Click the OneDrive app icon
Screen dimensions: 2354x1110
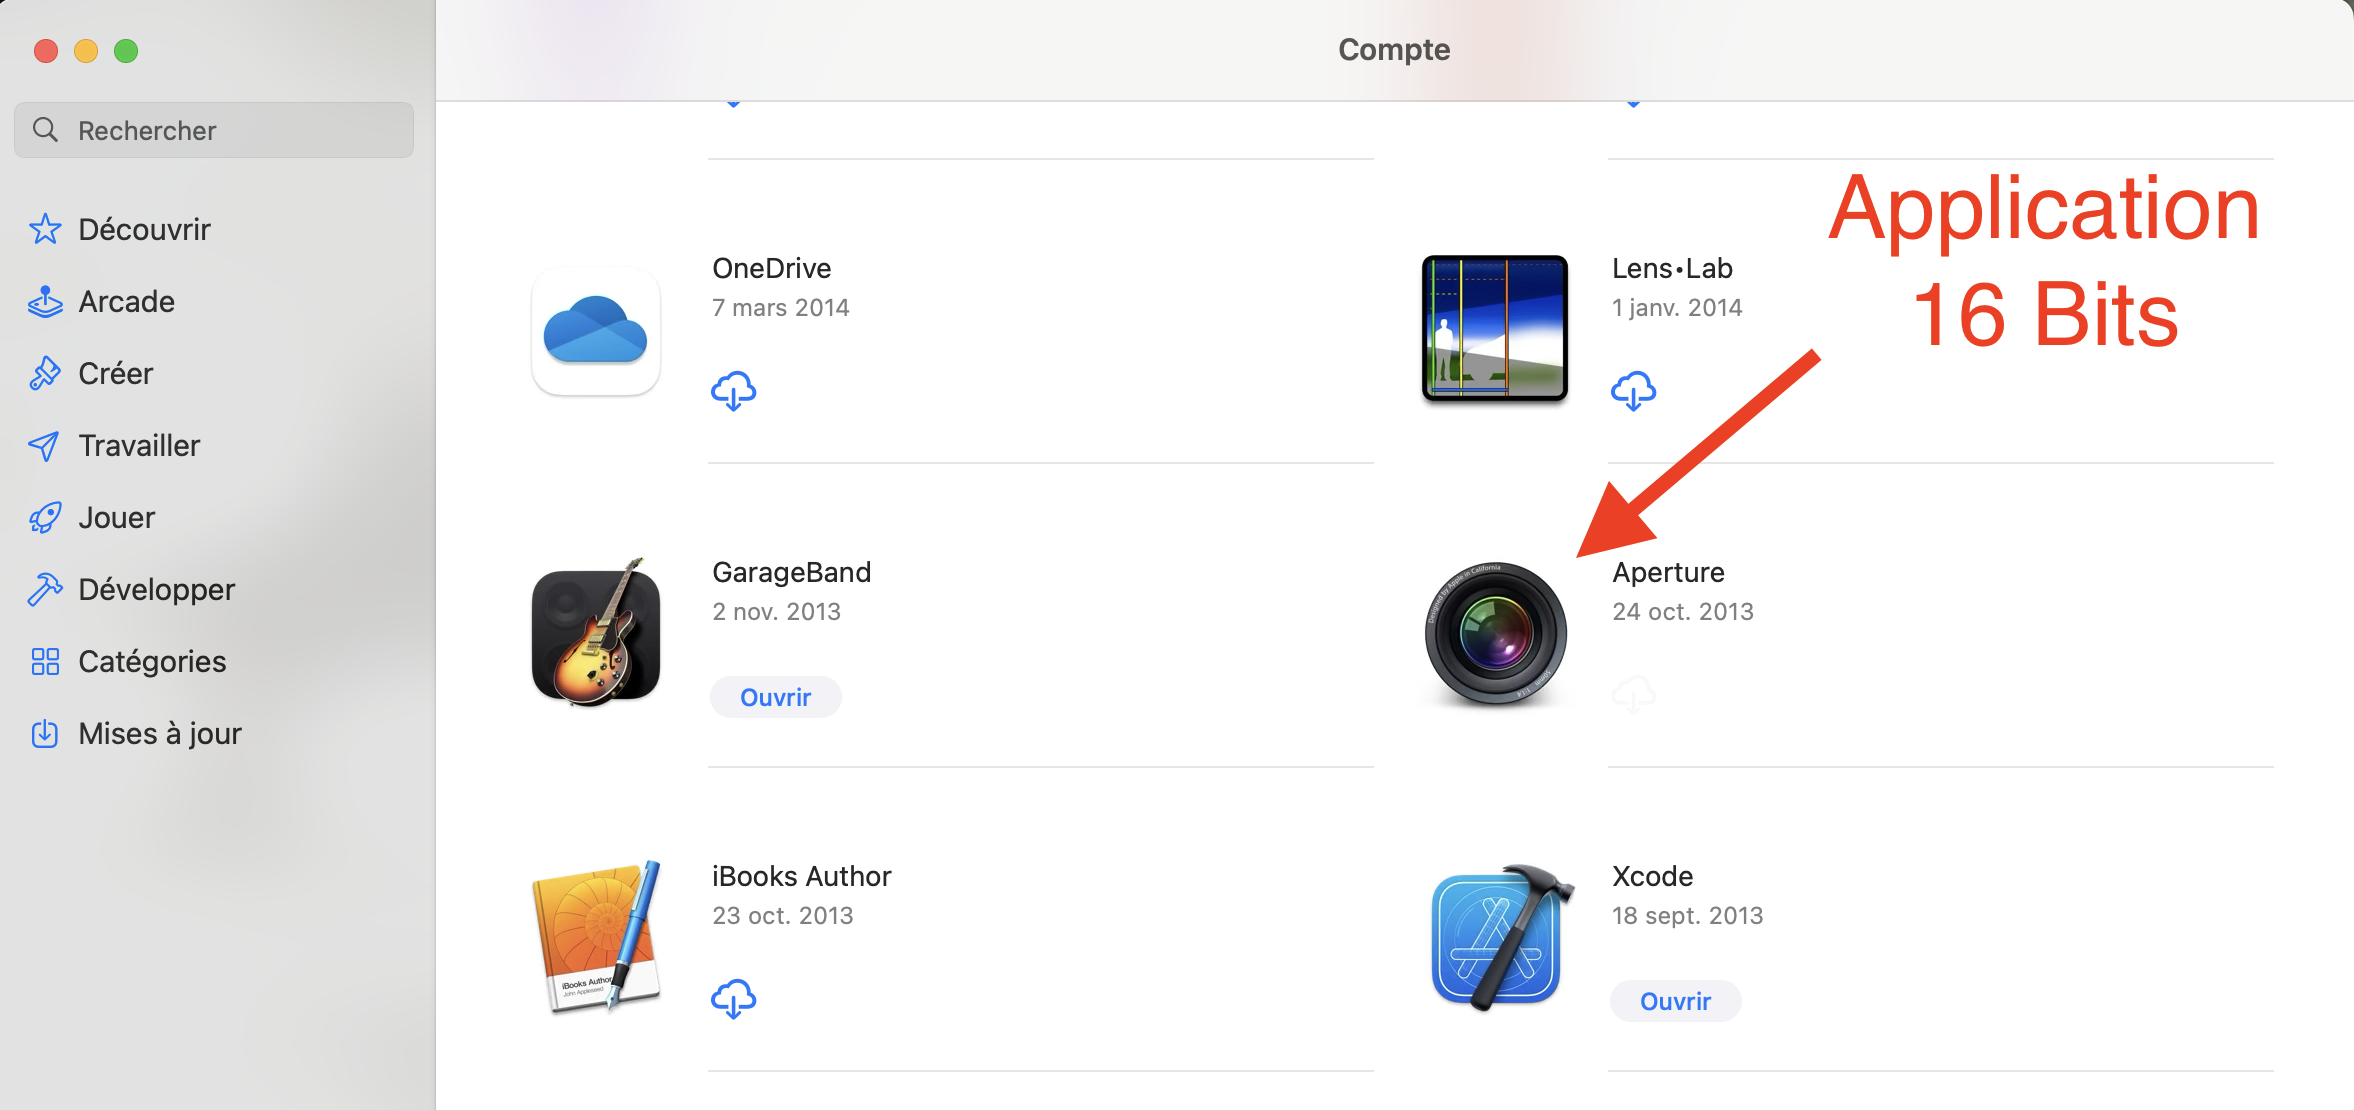pos(596,331)
